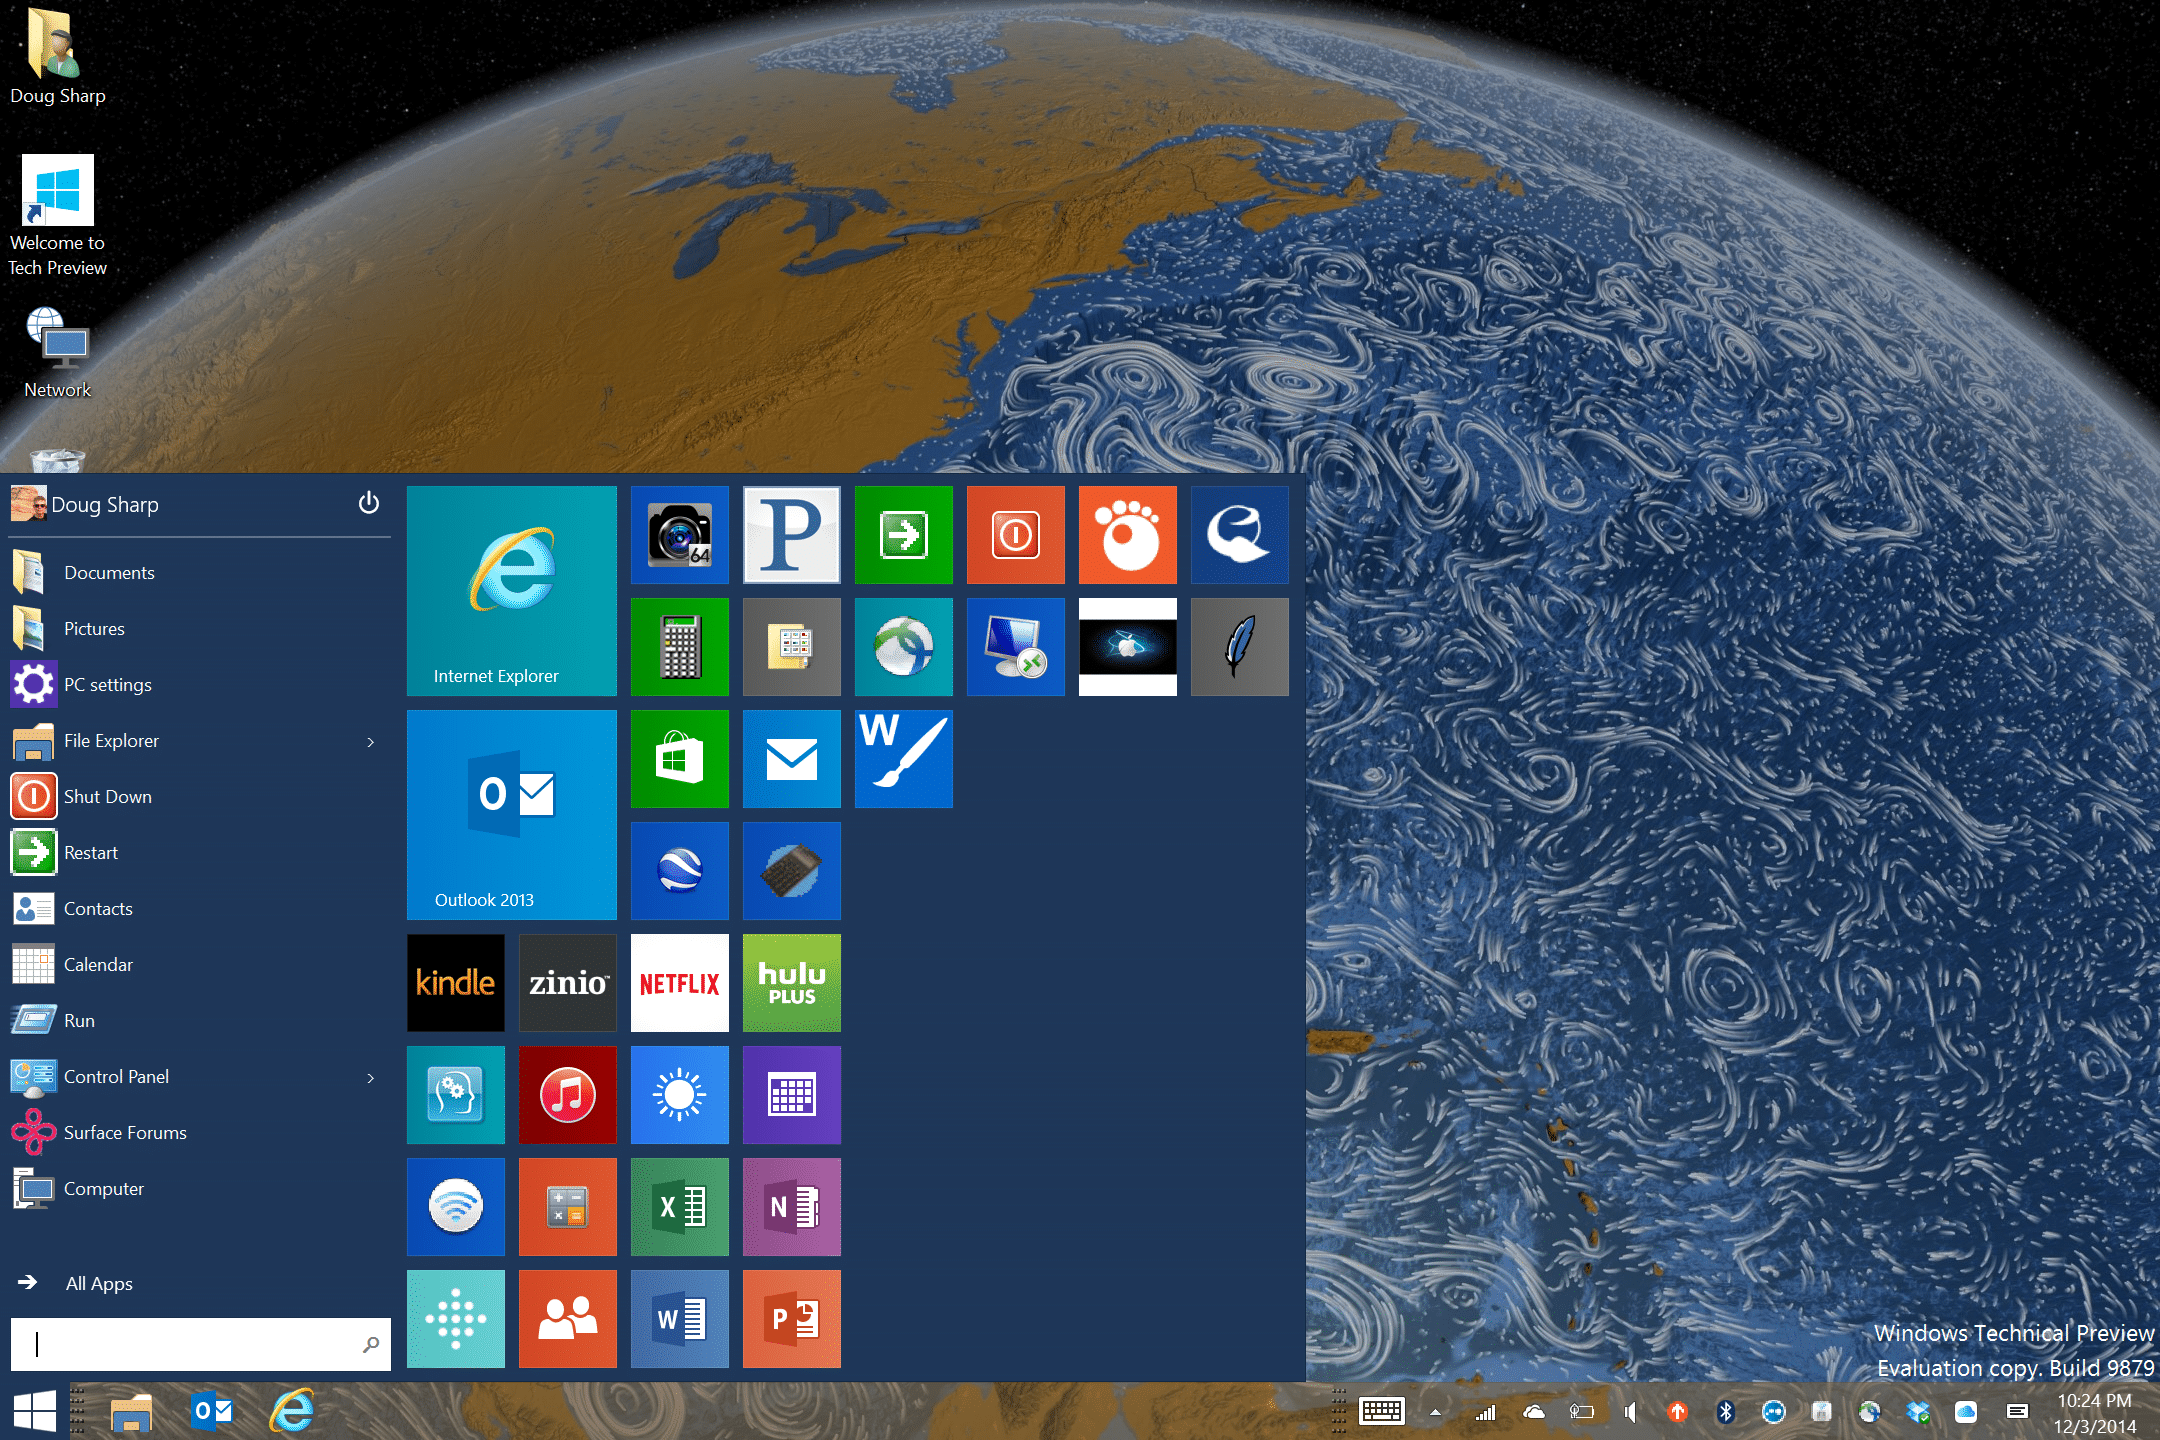This screenshot has width=2160, height=1440.
Task: Open the Mail envelope tile
Action: tap(792, 759)
